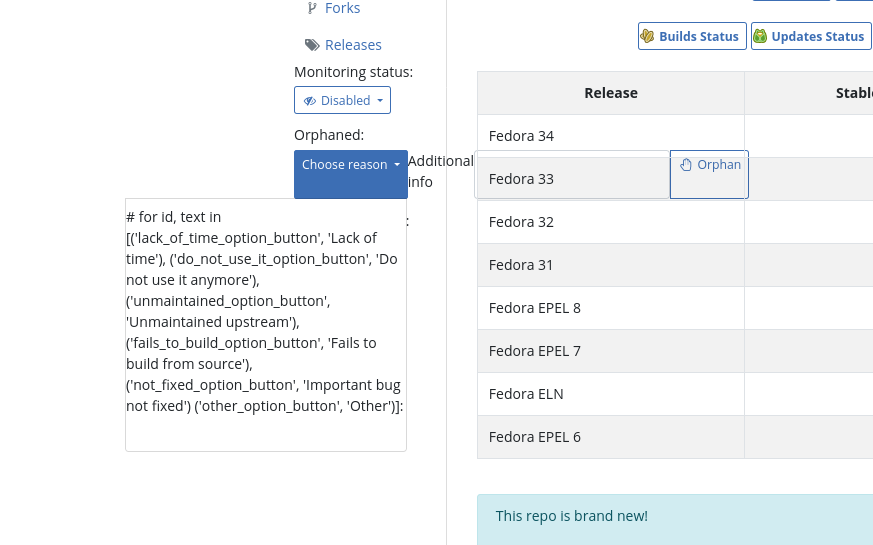Click the dropdown panel with option_button text
The width and height of the screenshot is (873, 545).
tap(266, 325)
